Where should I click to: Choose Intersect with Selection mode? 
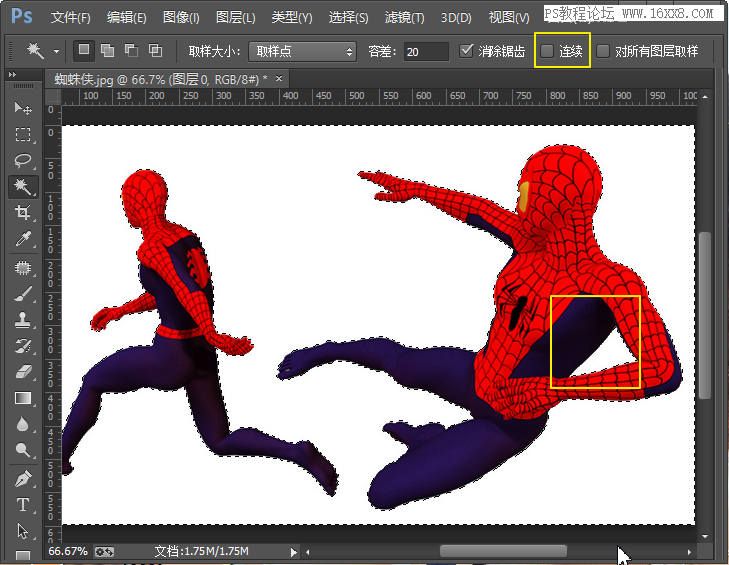point(155,50)
